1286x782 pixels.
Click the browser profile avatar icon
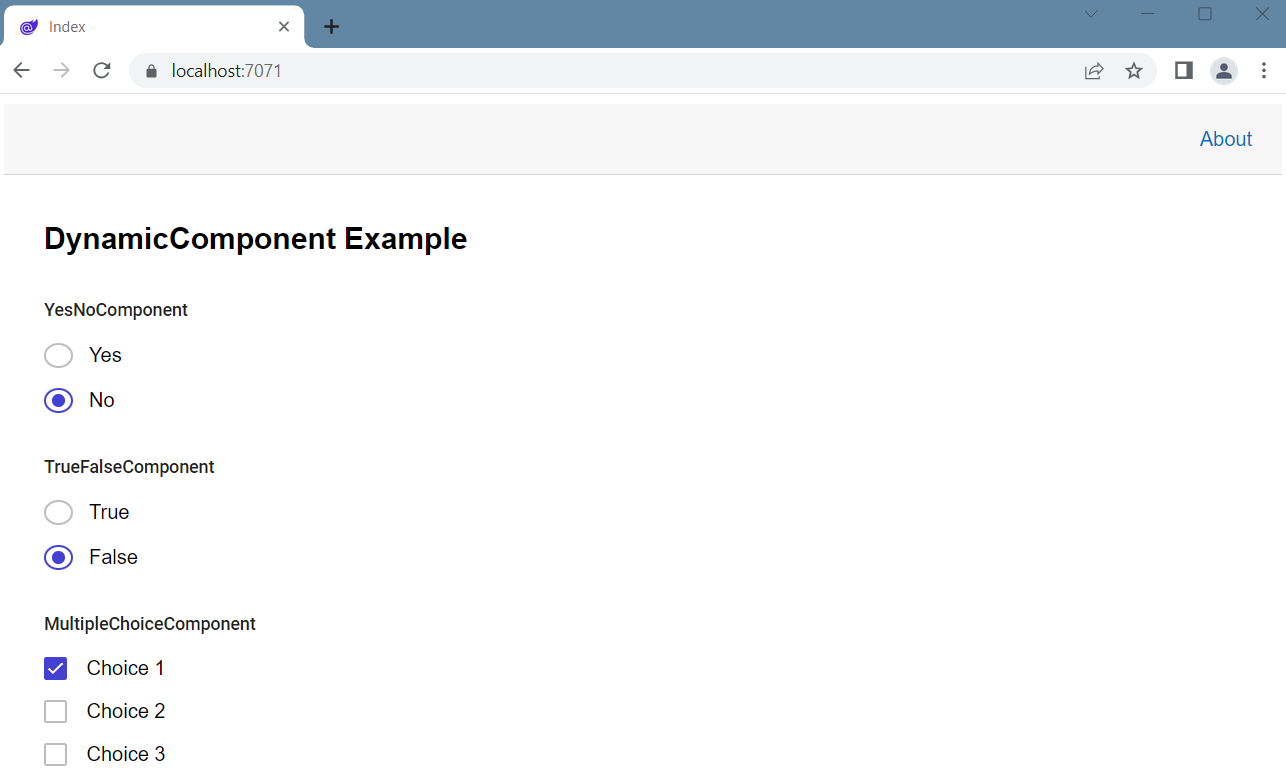point(1224,70)
